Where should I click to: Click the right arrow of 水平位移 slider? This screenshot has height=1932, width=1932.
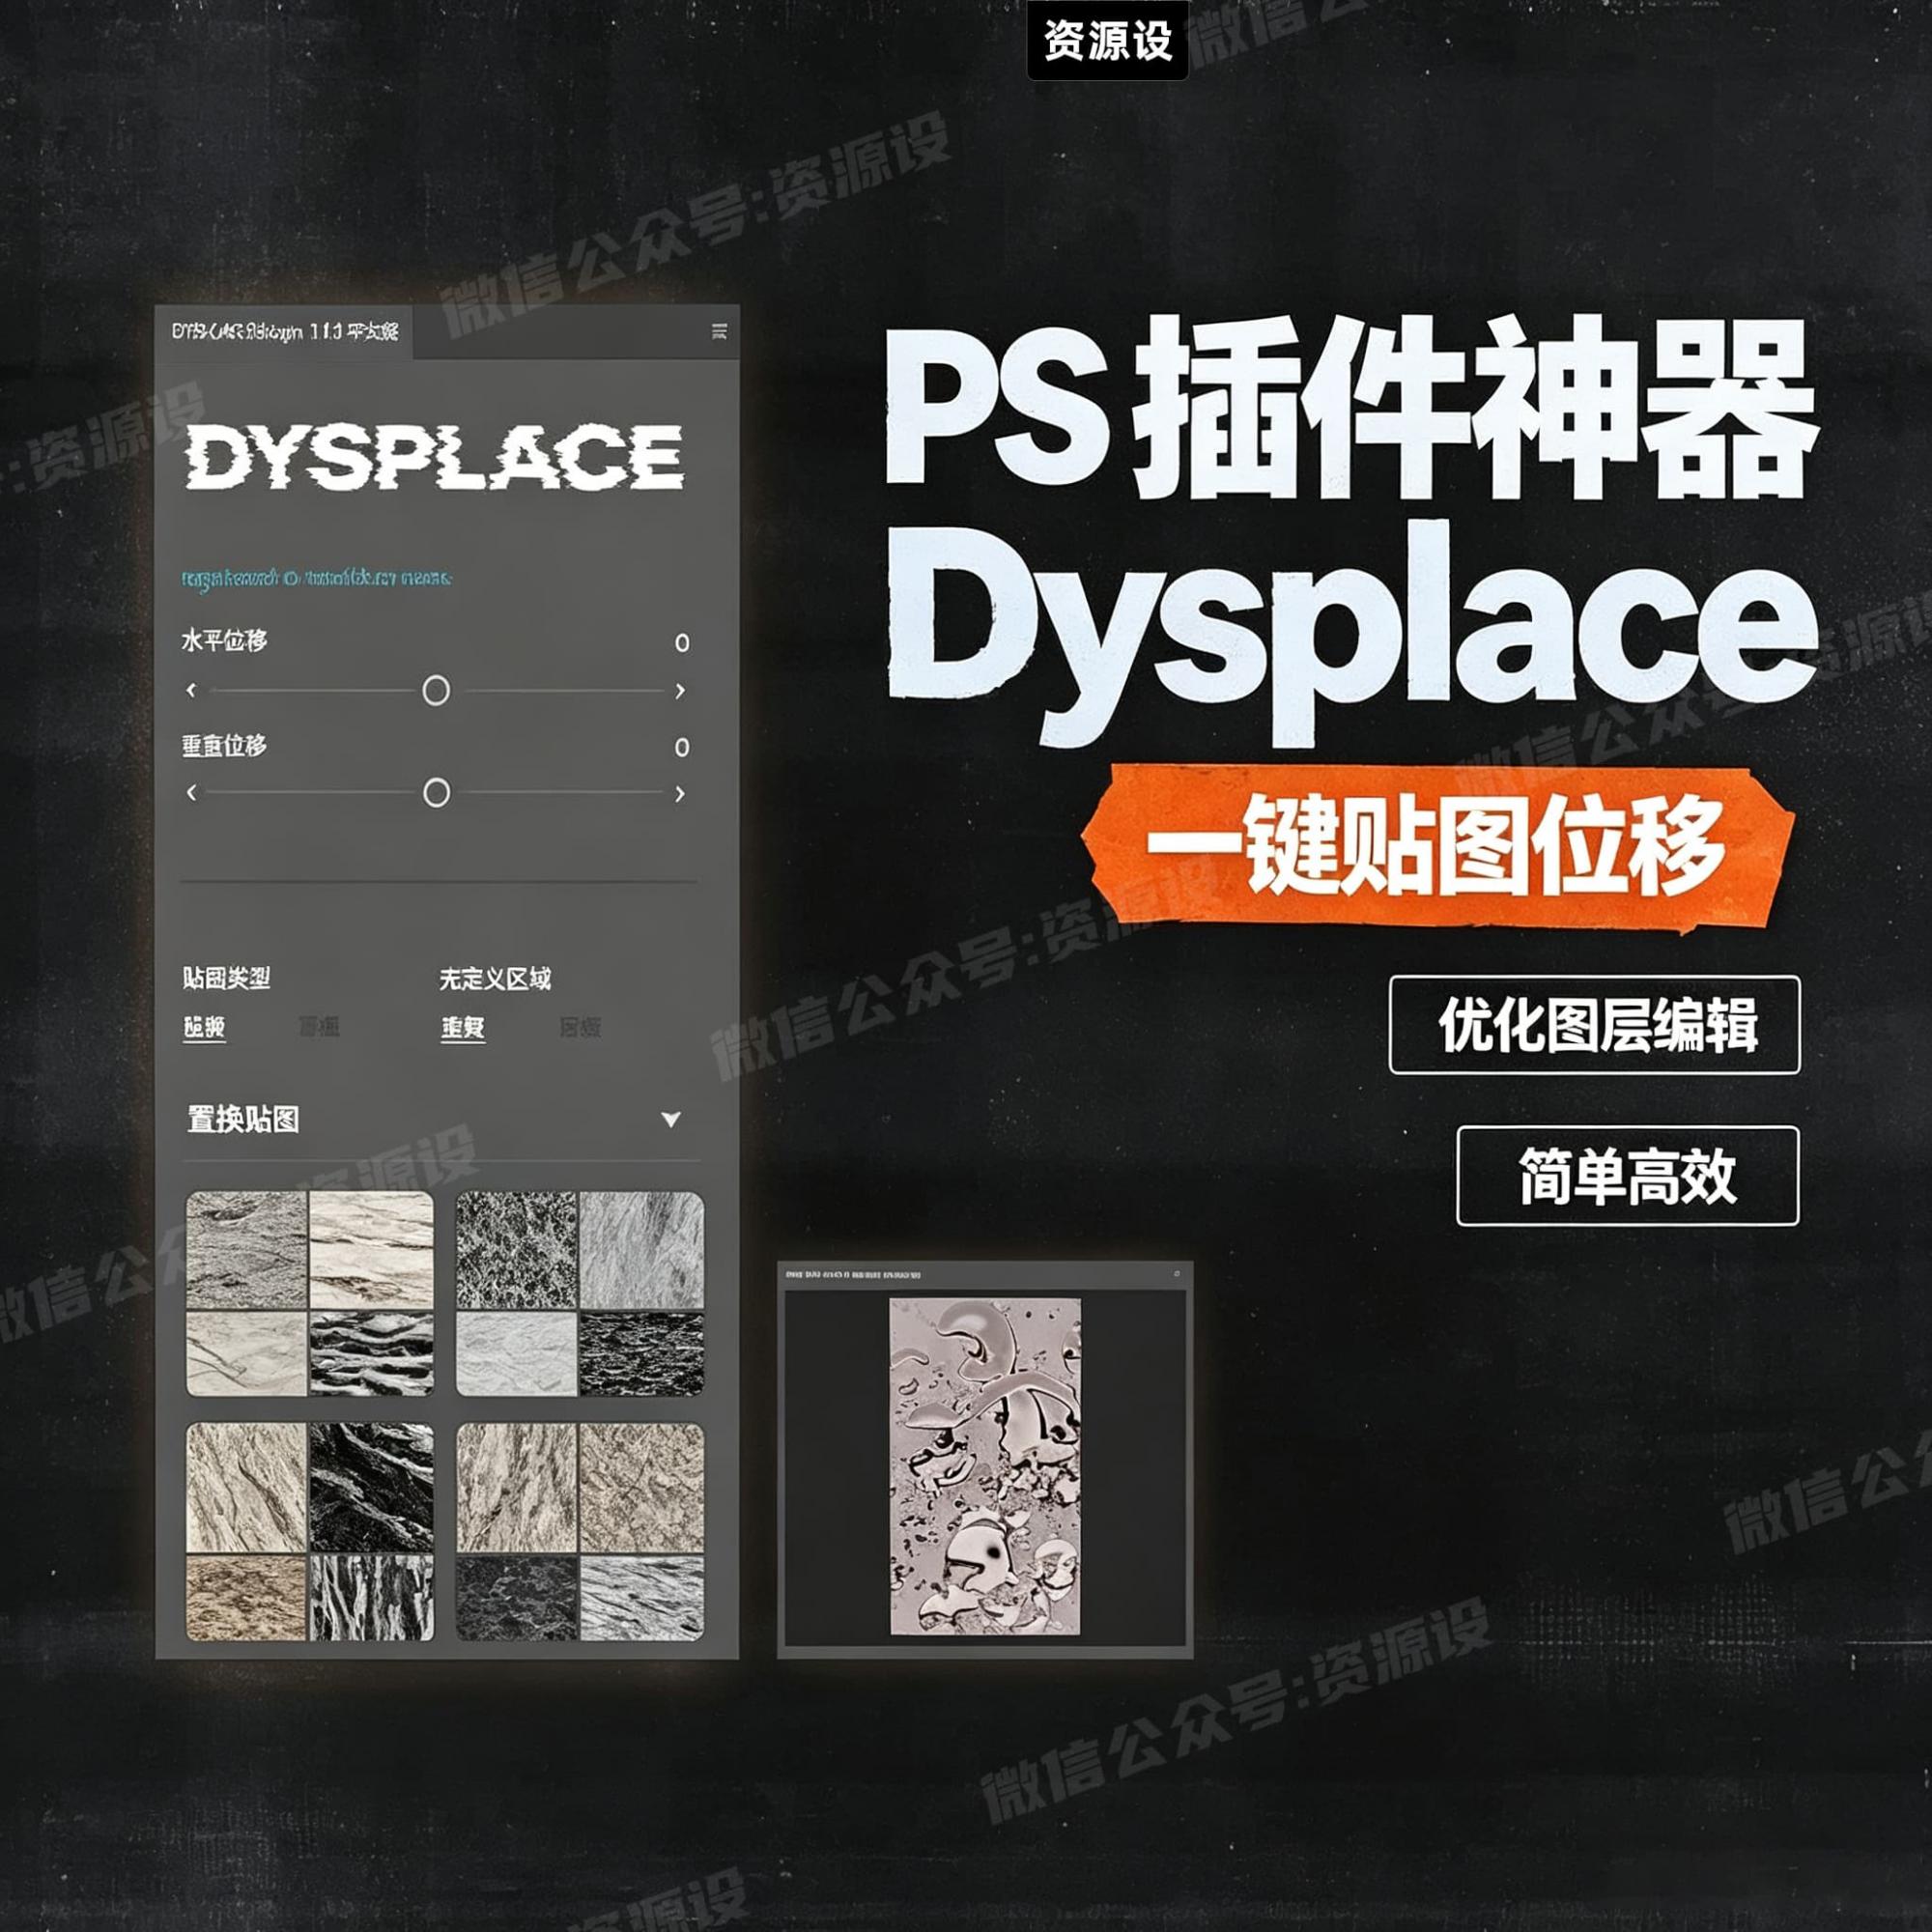click(x=680, y=690)
